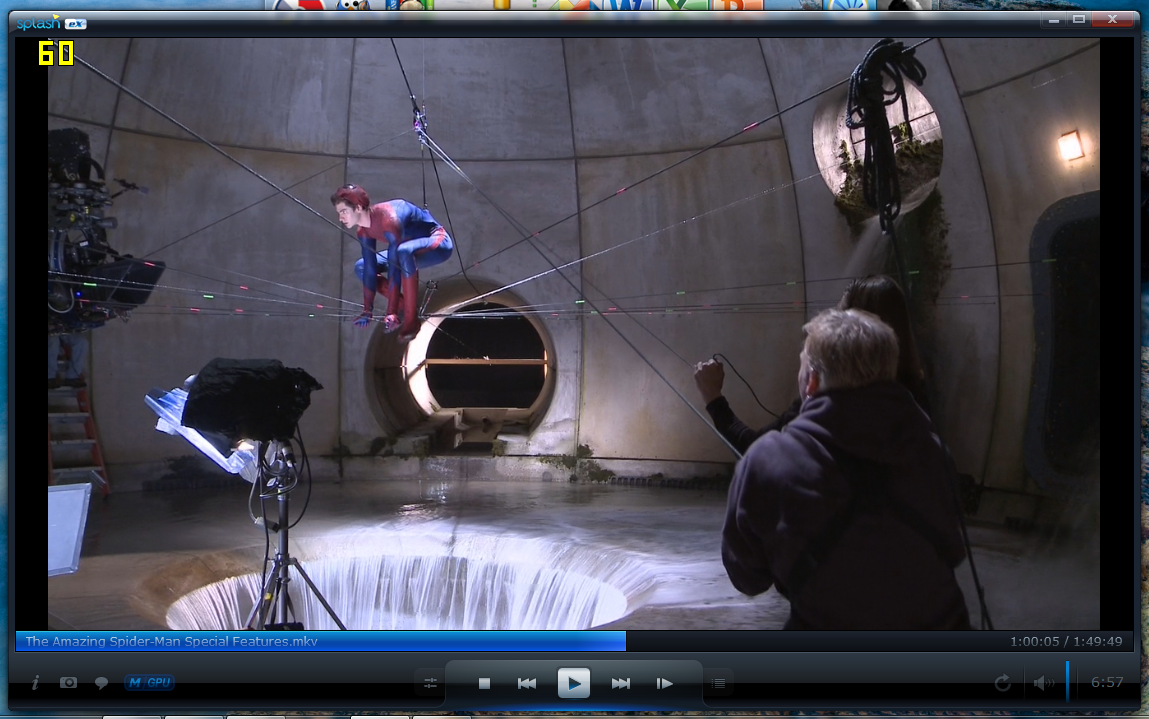
Task: Maximize the Splash player window
Action: (x=1079, y=20)
